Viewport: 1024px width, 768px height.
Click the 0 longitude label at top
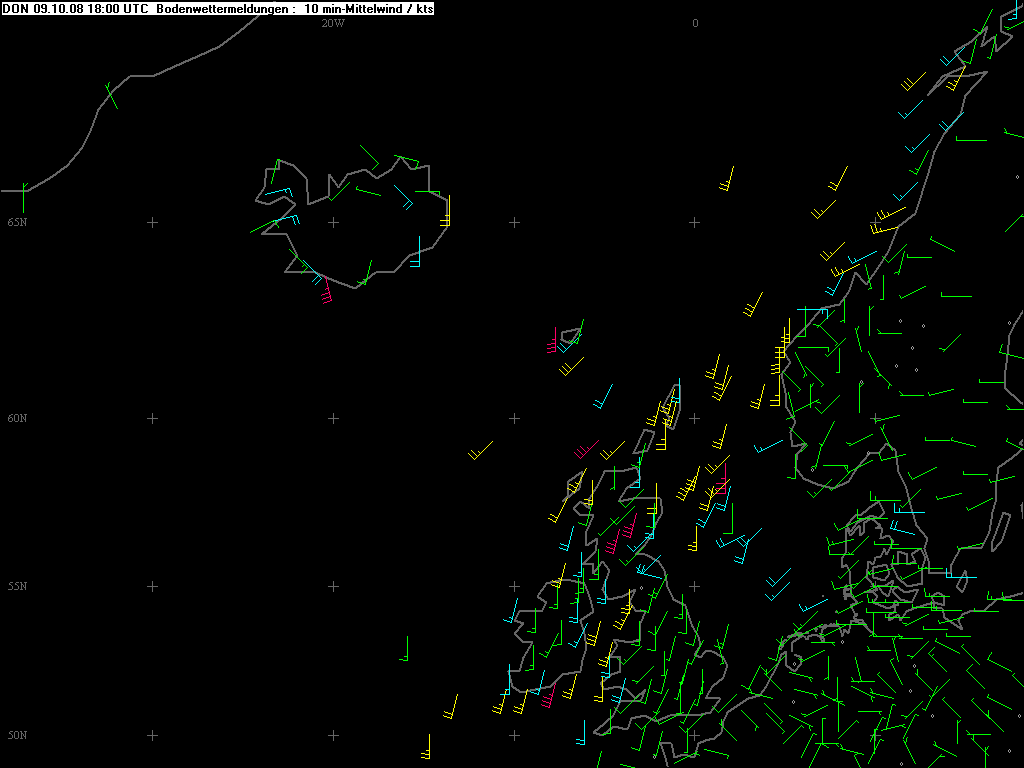[695, 24]
